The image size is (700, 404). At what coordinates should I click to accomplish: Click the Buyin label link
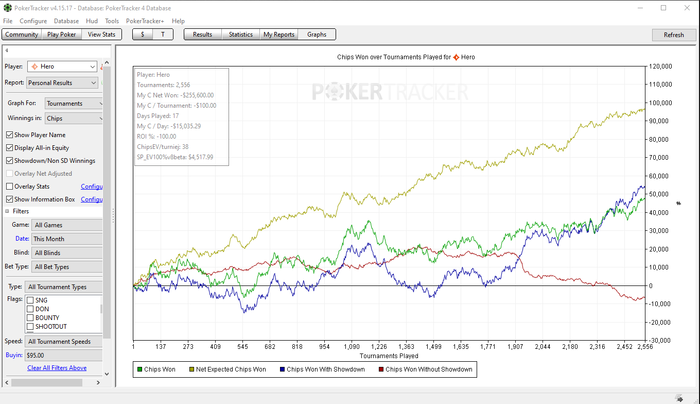point(14,355)
